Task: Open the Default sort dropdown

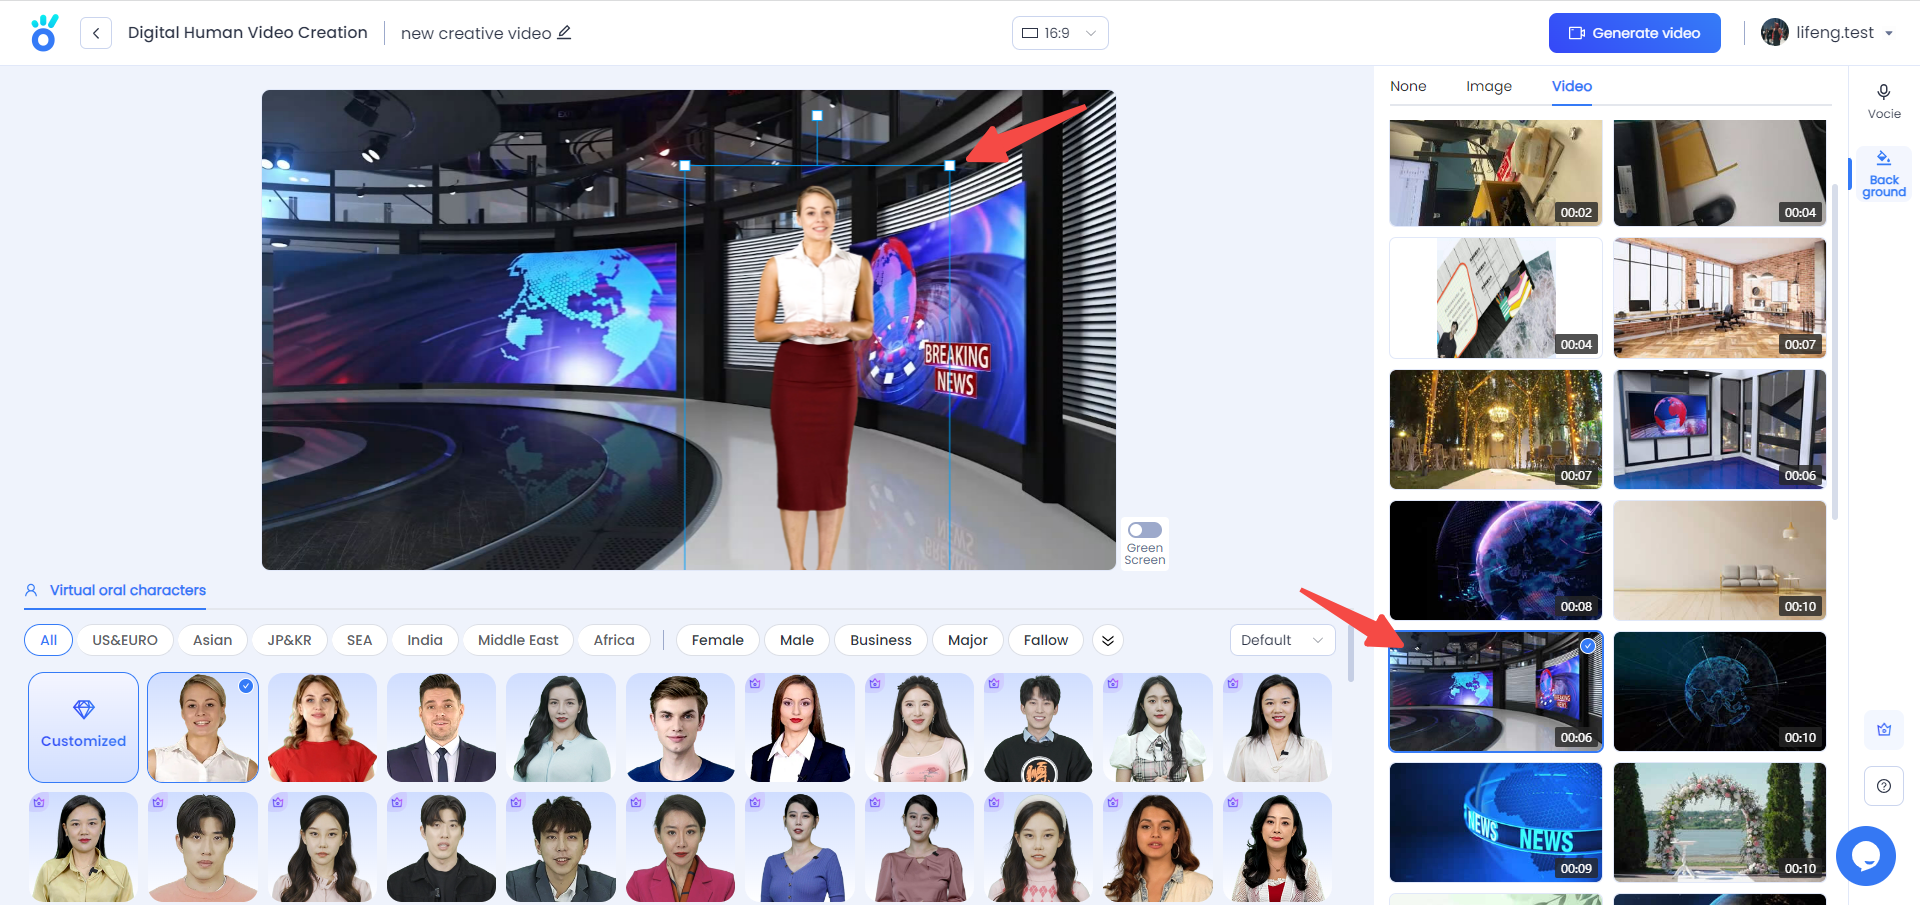Action: (1282, 640)
